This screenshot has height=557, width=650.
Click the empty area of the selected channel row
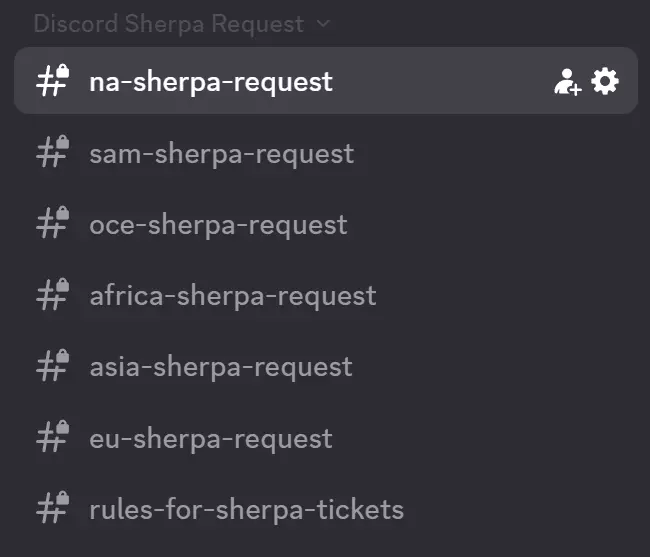click(x=440, y=81)
